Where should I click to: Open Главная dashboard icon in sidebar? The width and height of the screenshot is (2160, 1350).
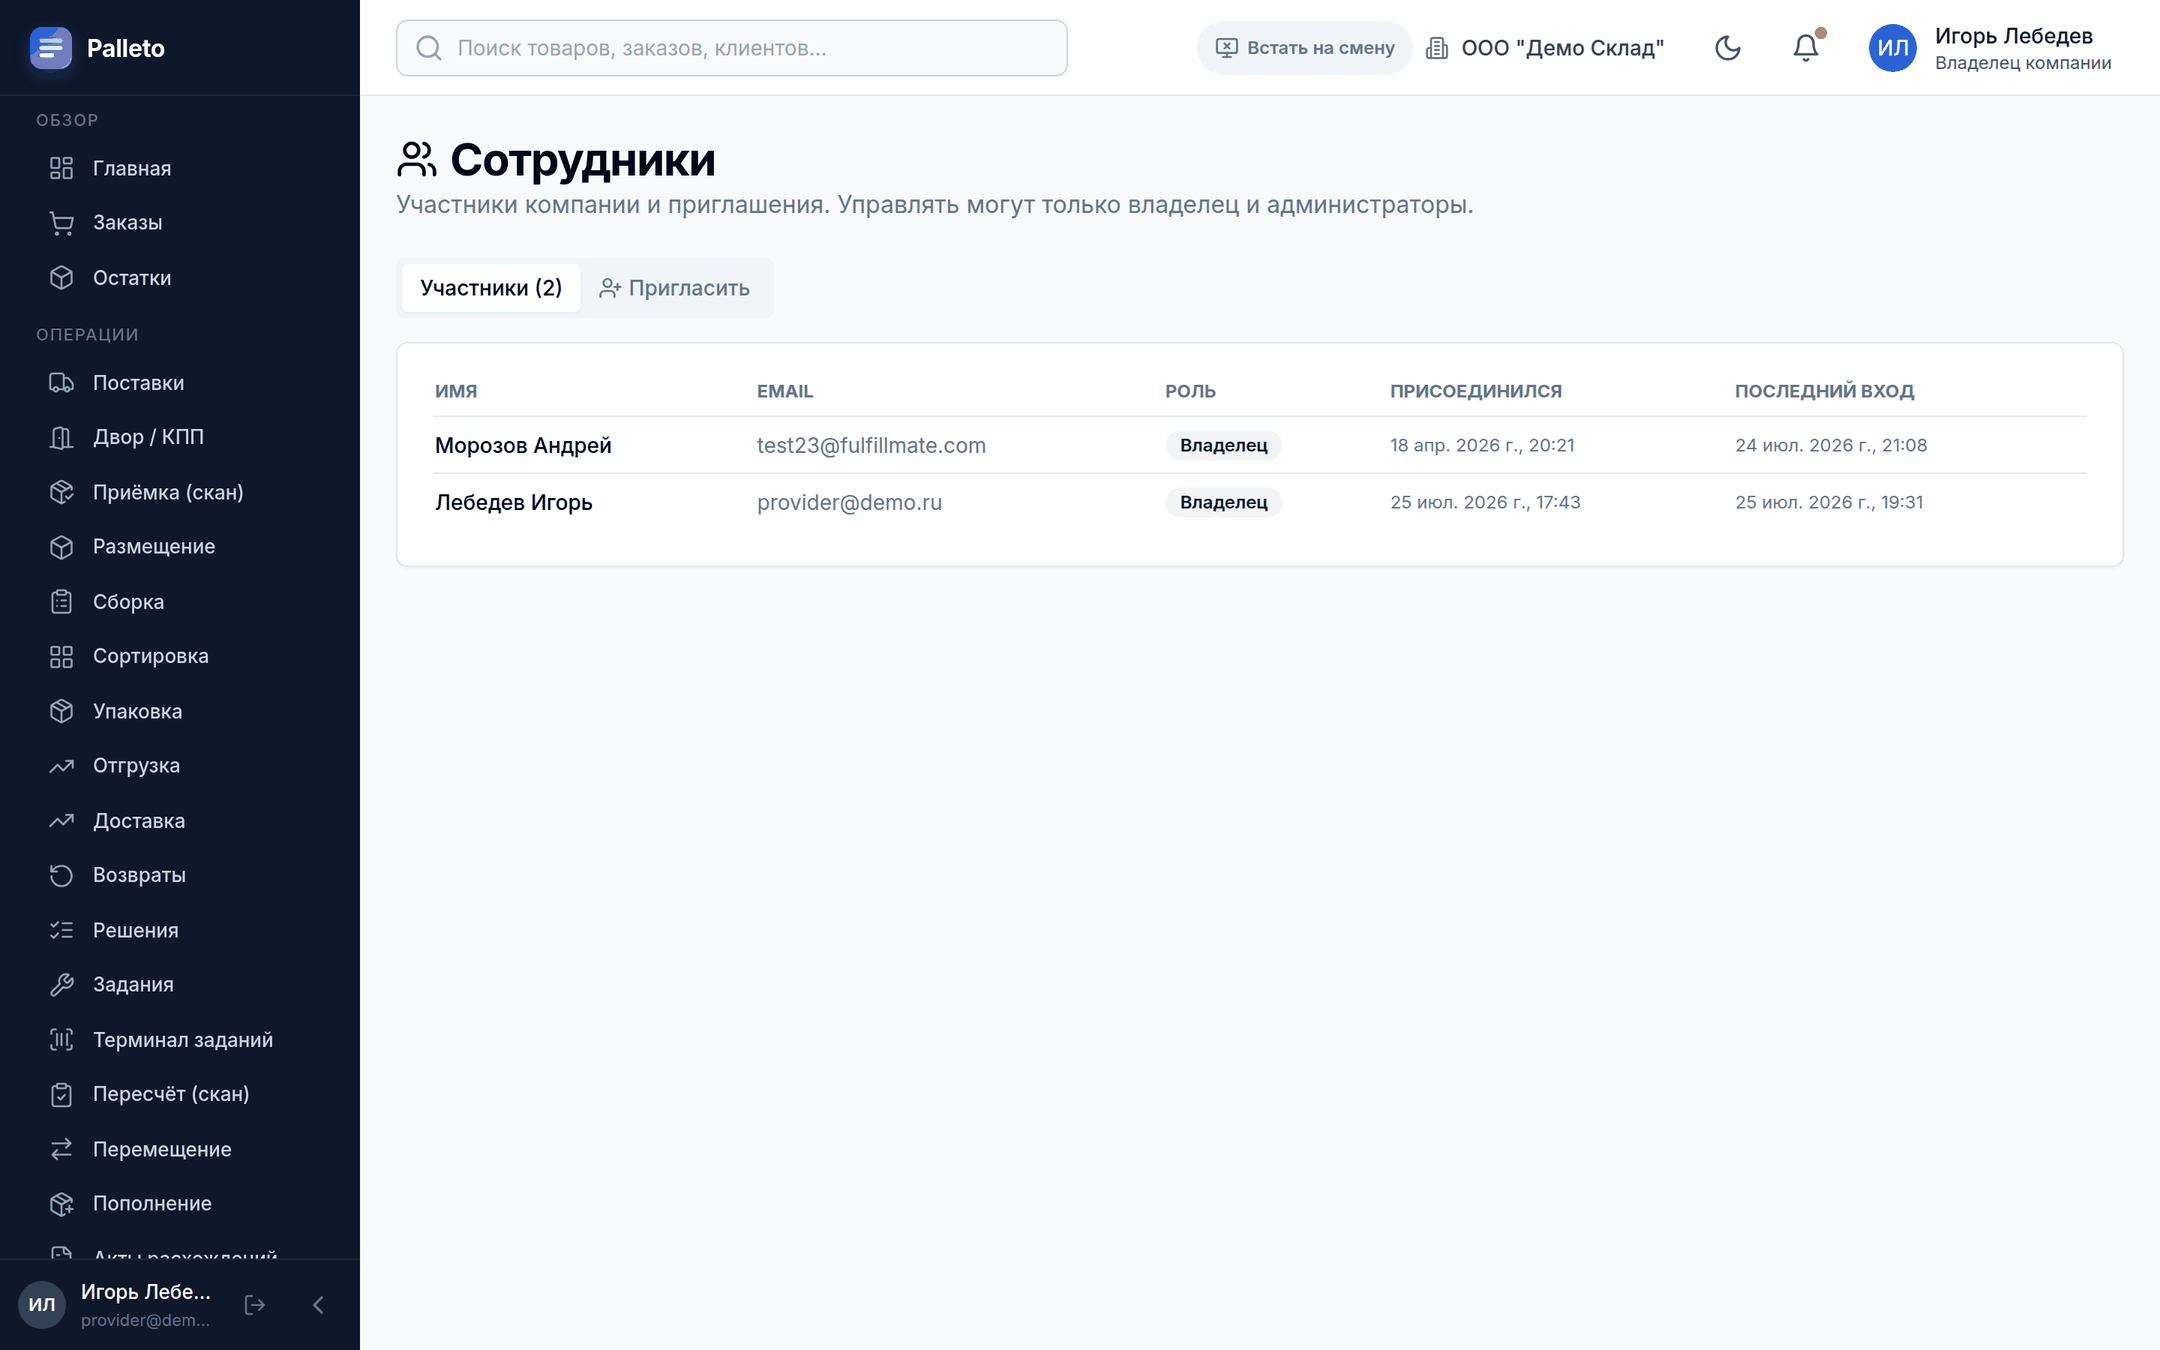[62, 168]
